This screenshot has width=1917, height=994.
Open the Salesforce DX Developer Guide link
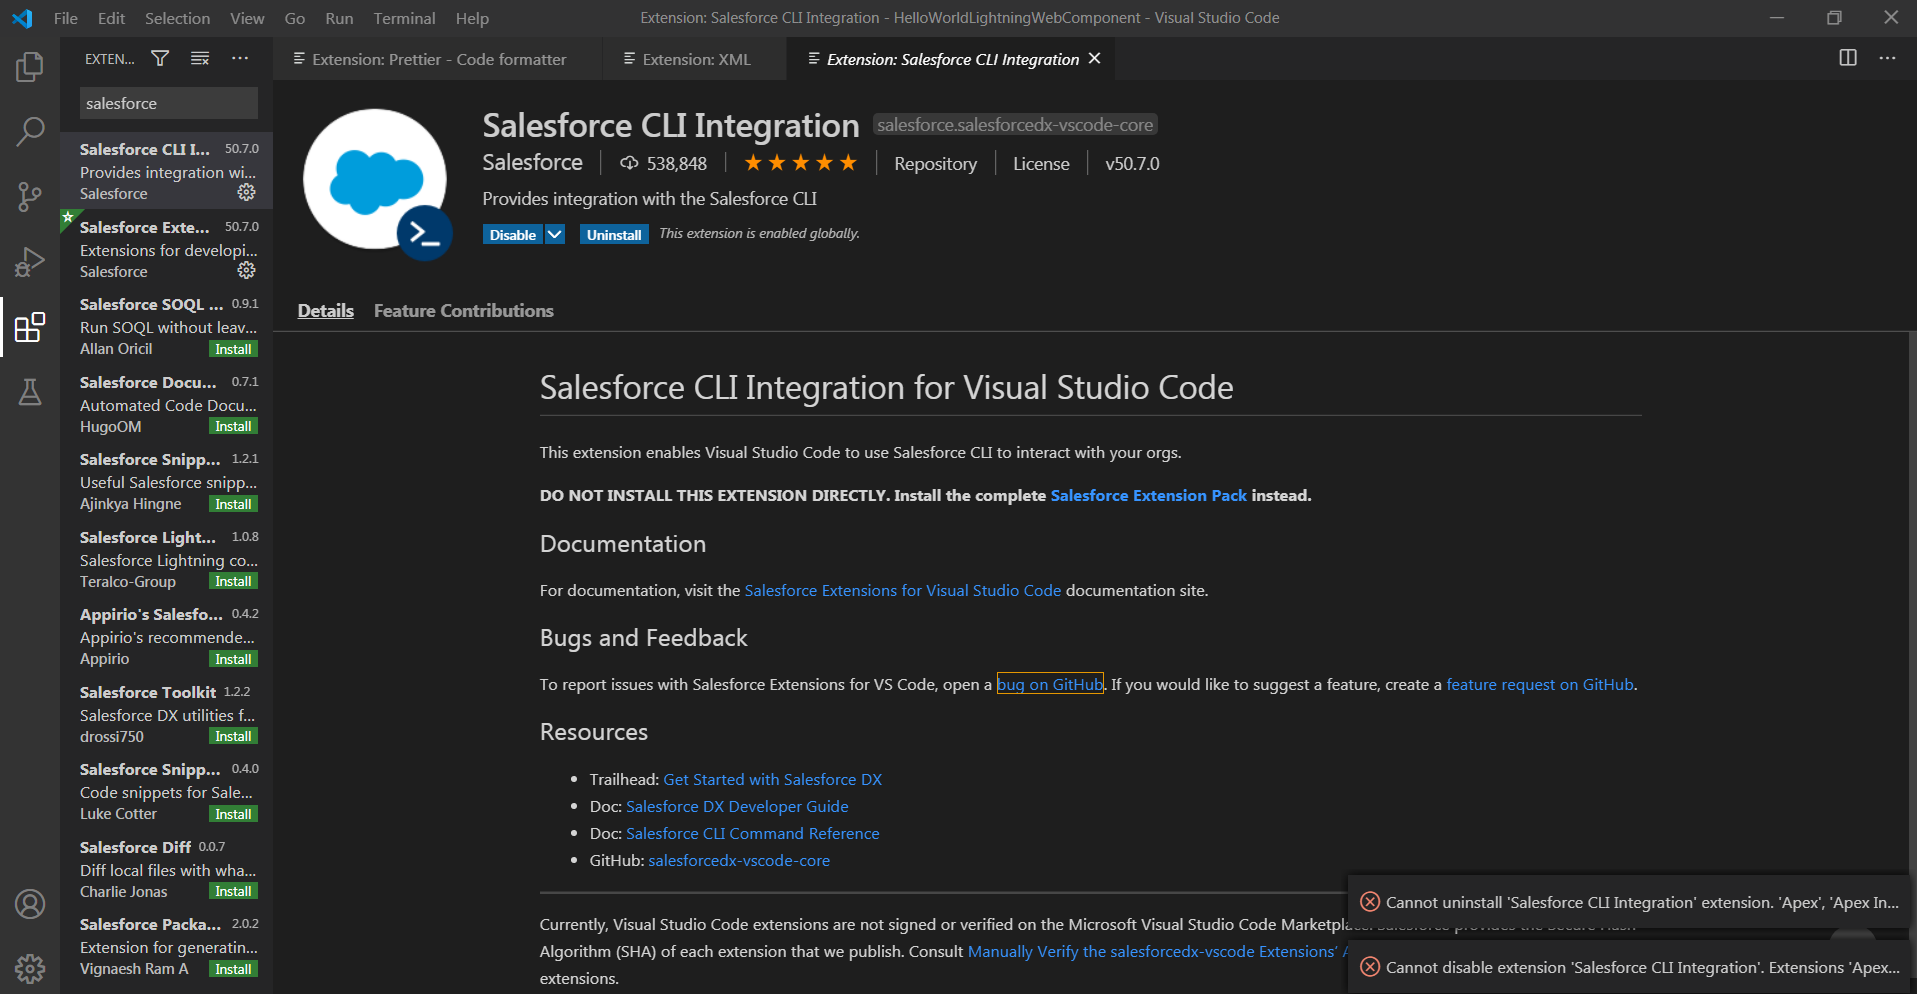(x=737, y=806)
